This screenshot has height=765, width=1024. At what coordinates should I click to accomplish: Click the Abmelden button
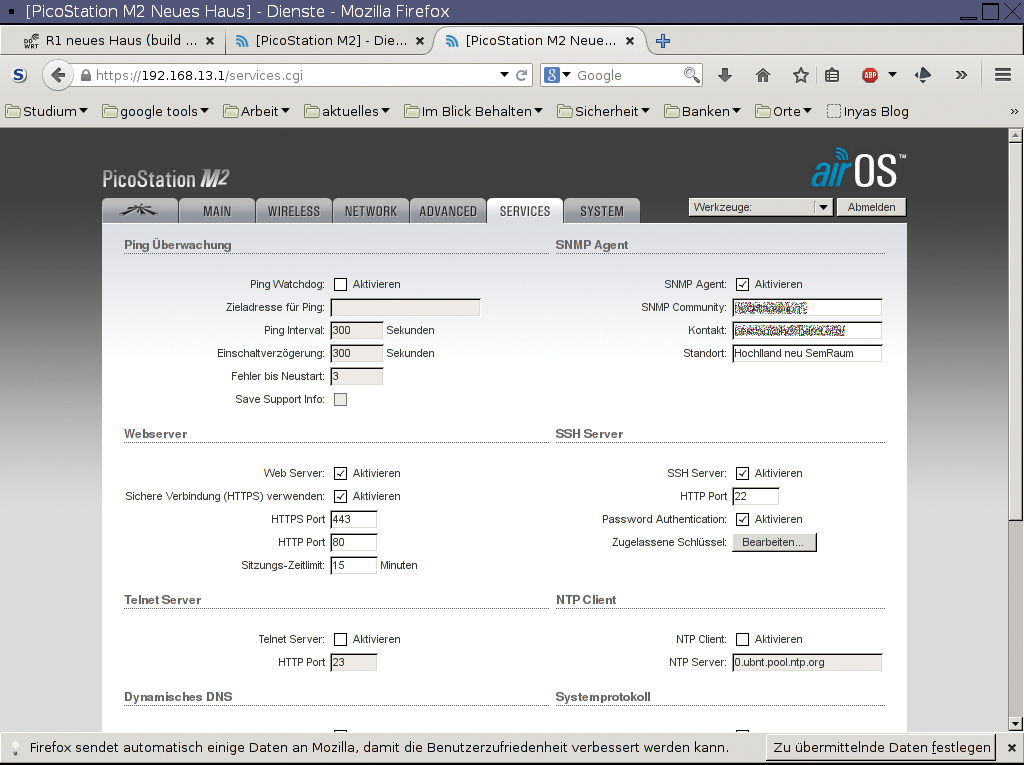click(872, 207)
